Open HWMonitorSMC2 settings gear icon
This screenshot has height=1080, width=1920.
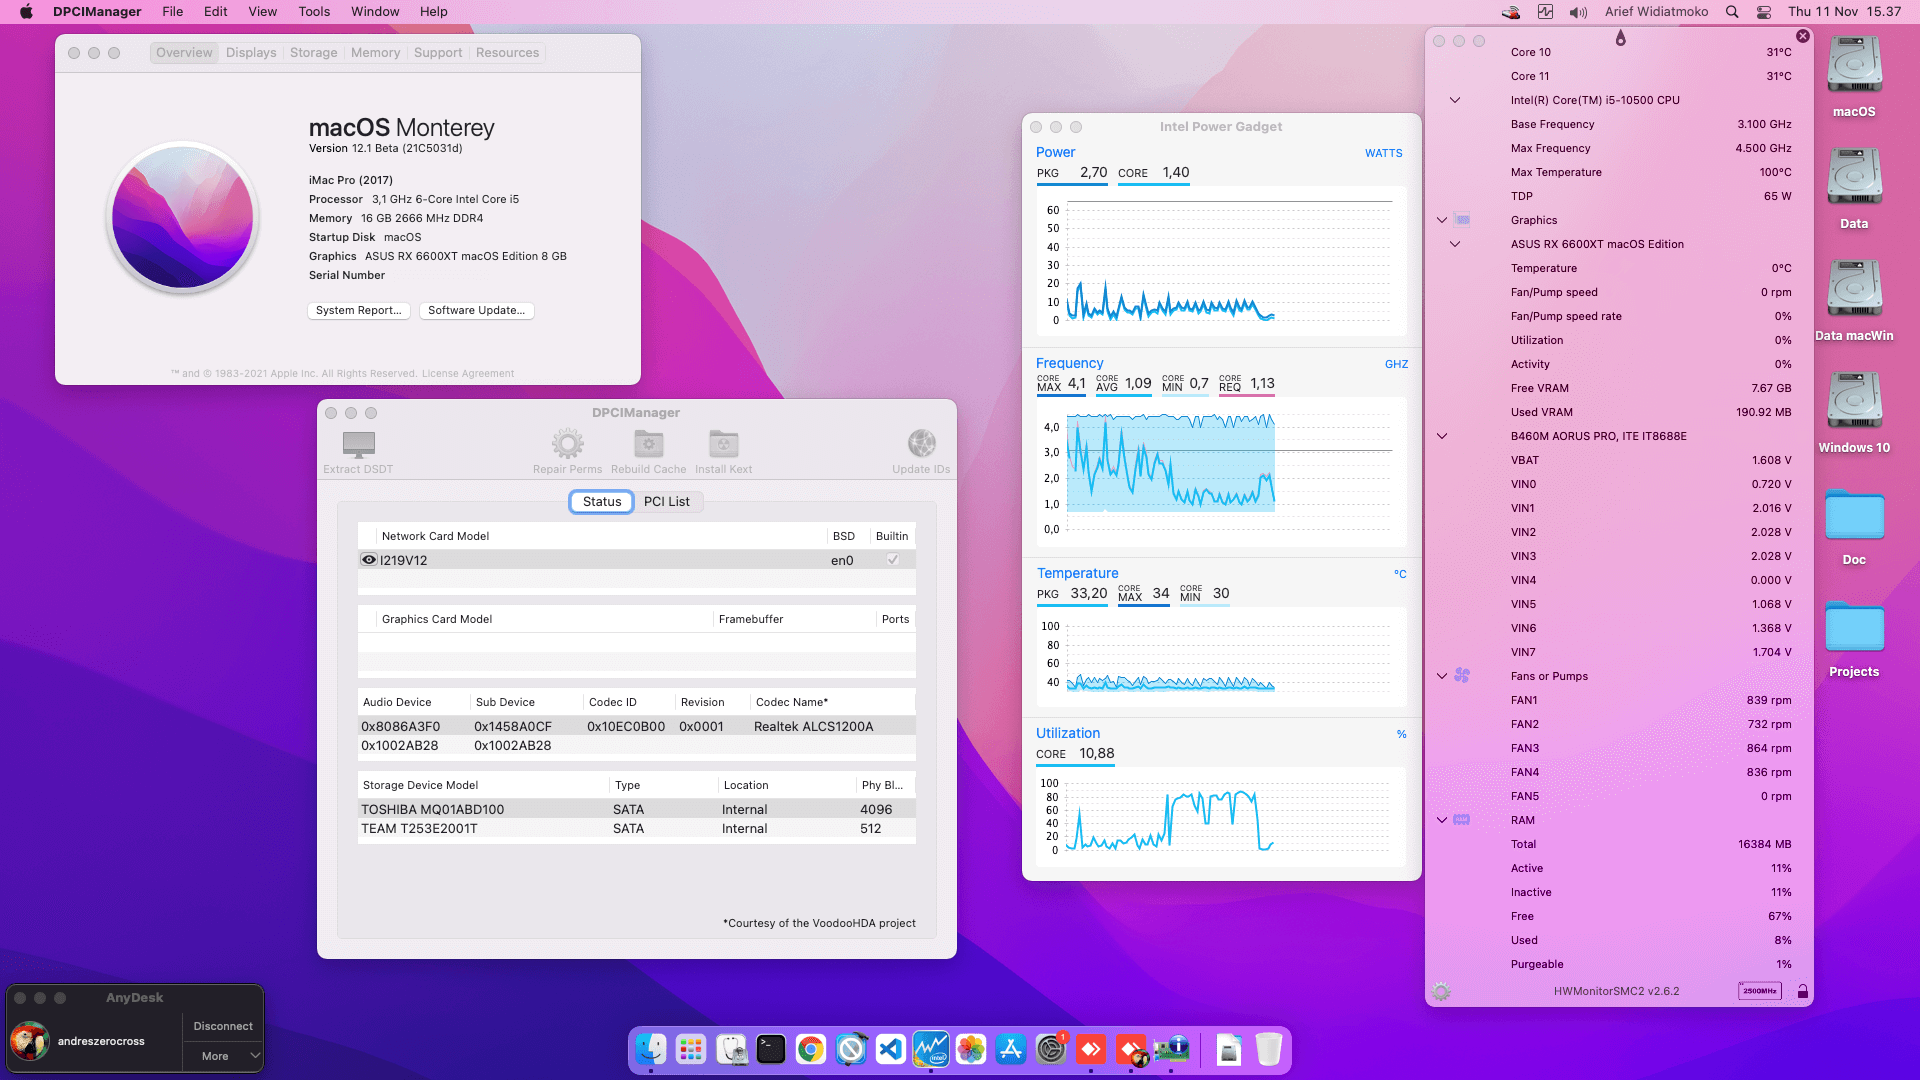tap(1441, 991)
